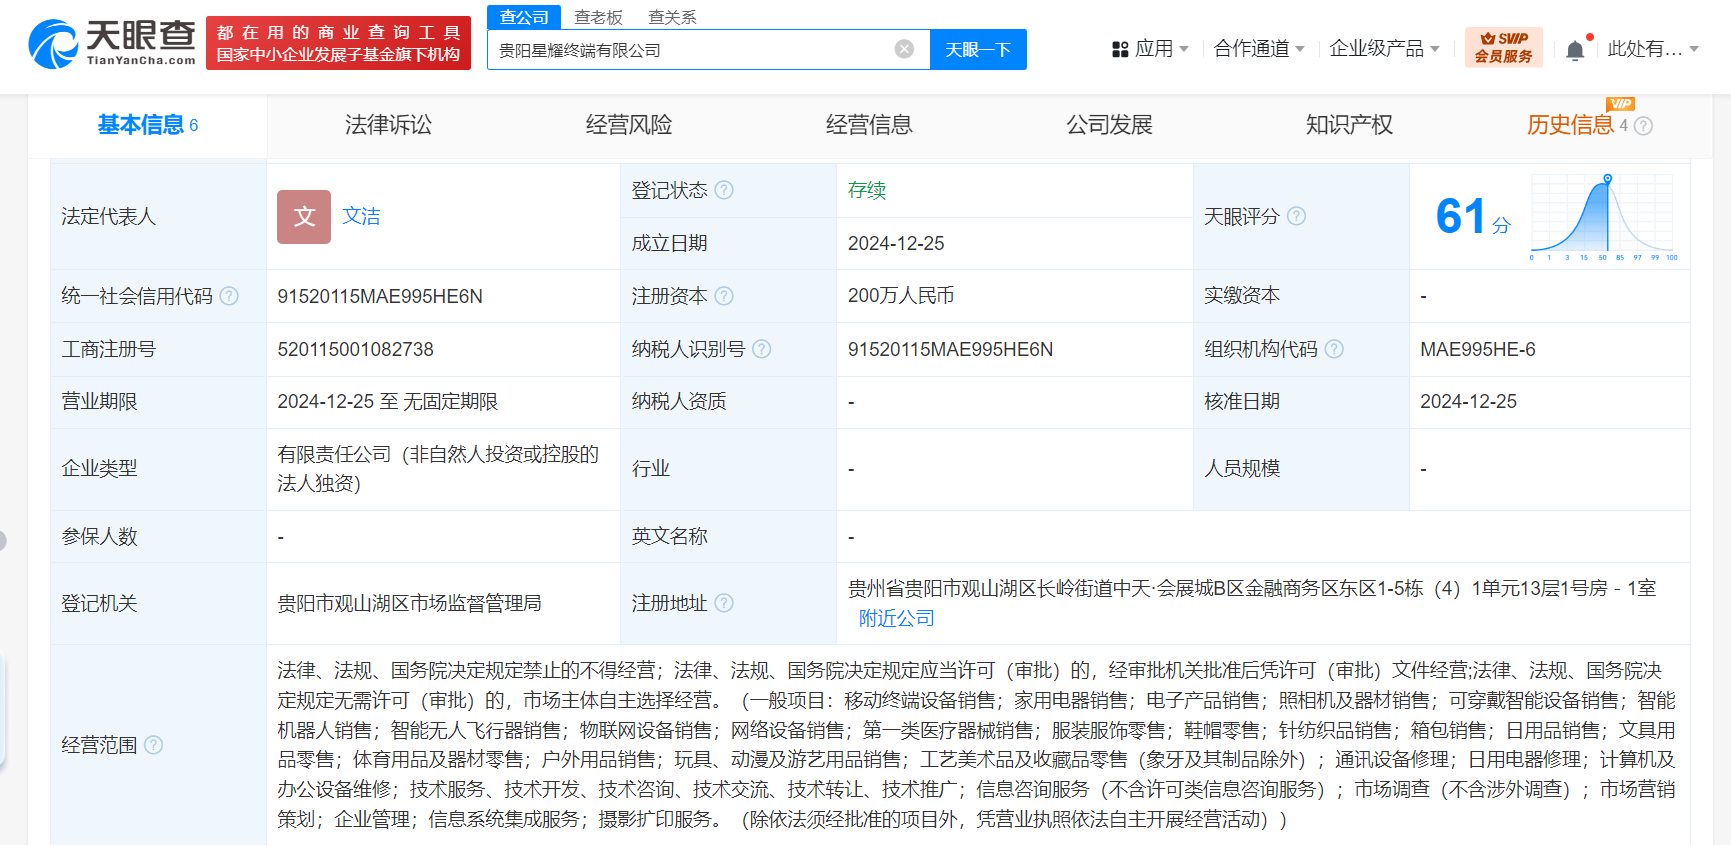Click the 附近公司 link

896,618
